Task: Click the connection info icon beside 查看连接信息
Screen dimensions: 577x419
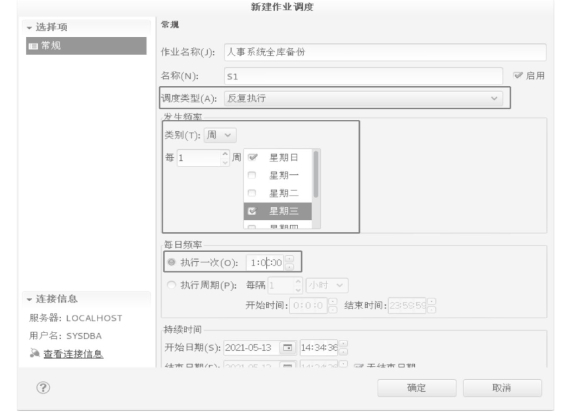Action: click(x=35, y=353)
